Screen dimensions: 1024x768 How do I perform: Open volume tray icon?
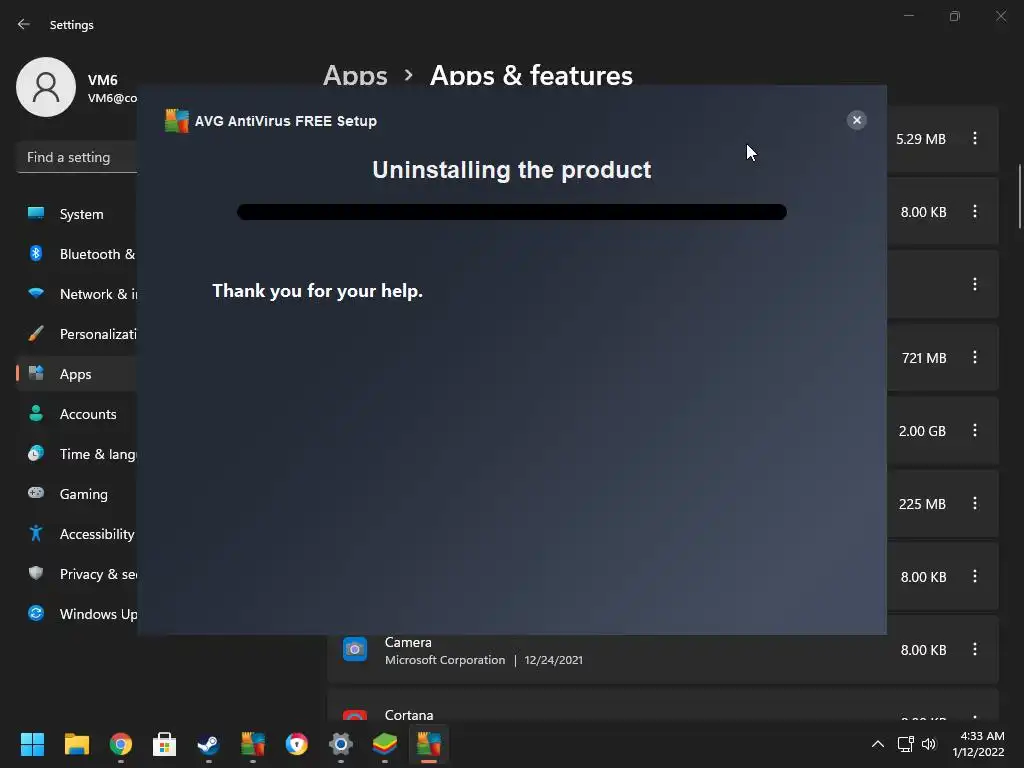coord(929,744)
